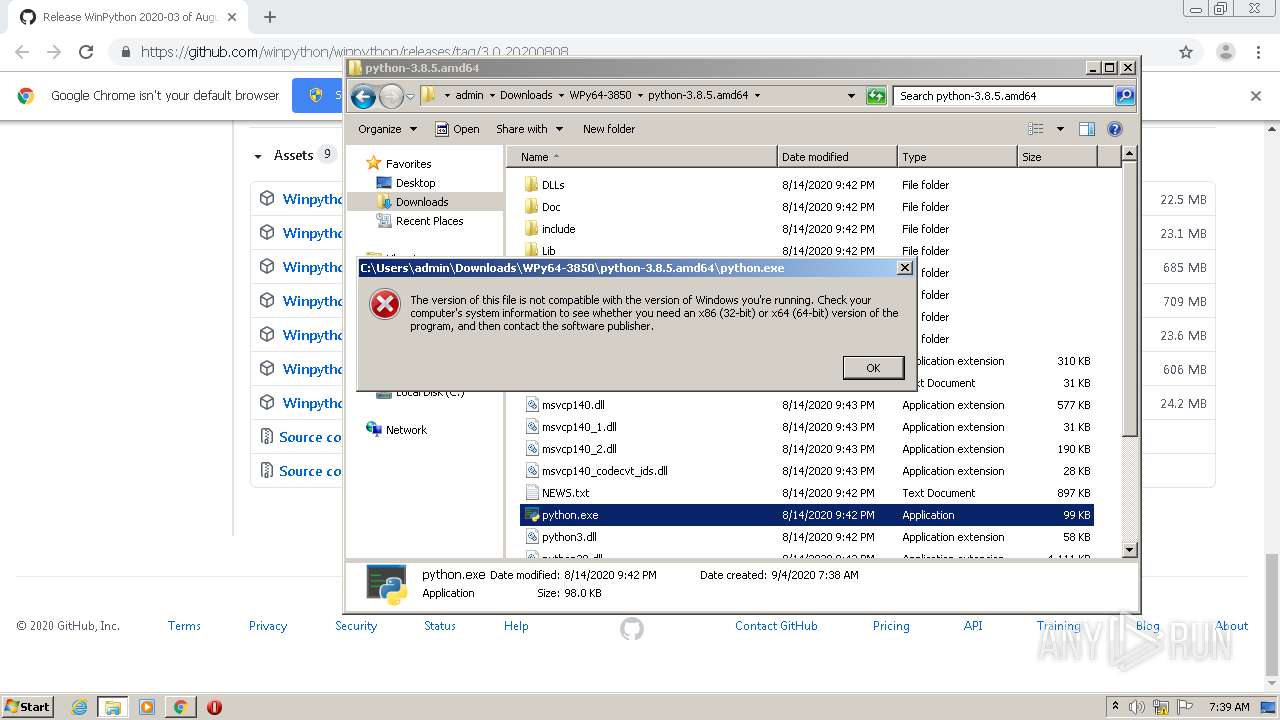Create a New folder
This screenshot has width=1280, height=720.
(x=609, y=129)
